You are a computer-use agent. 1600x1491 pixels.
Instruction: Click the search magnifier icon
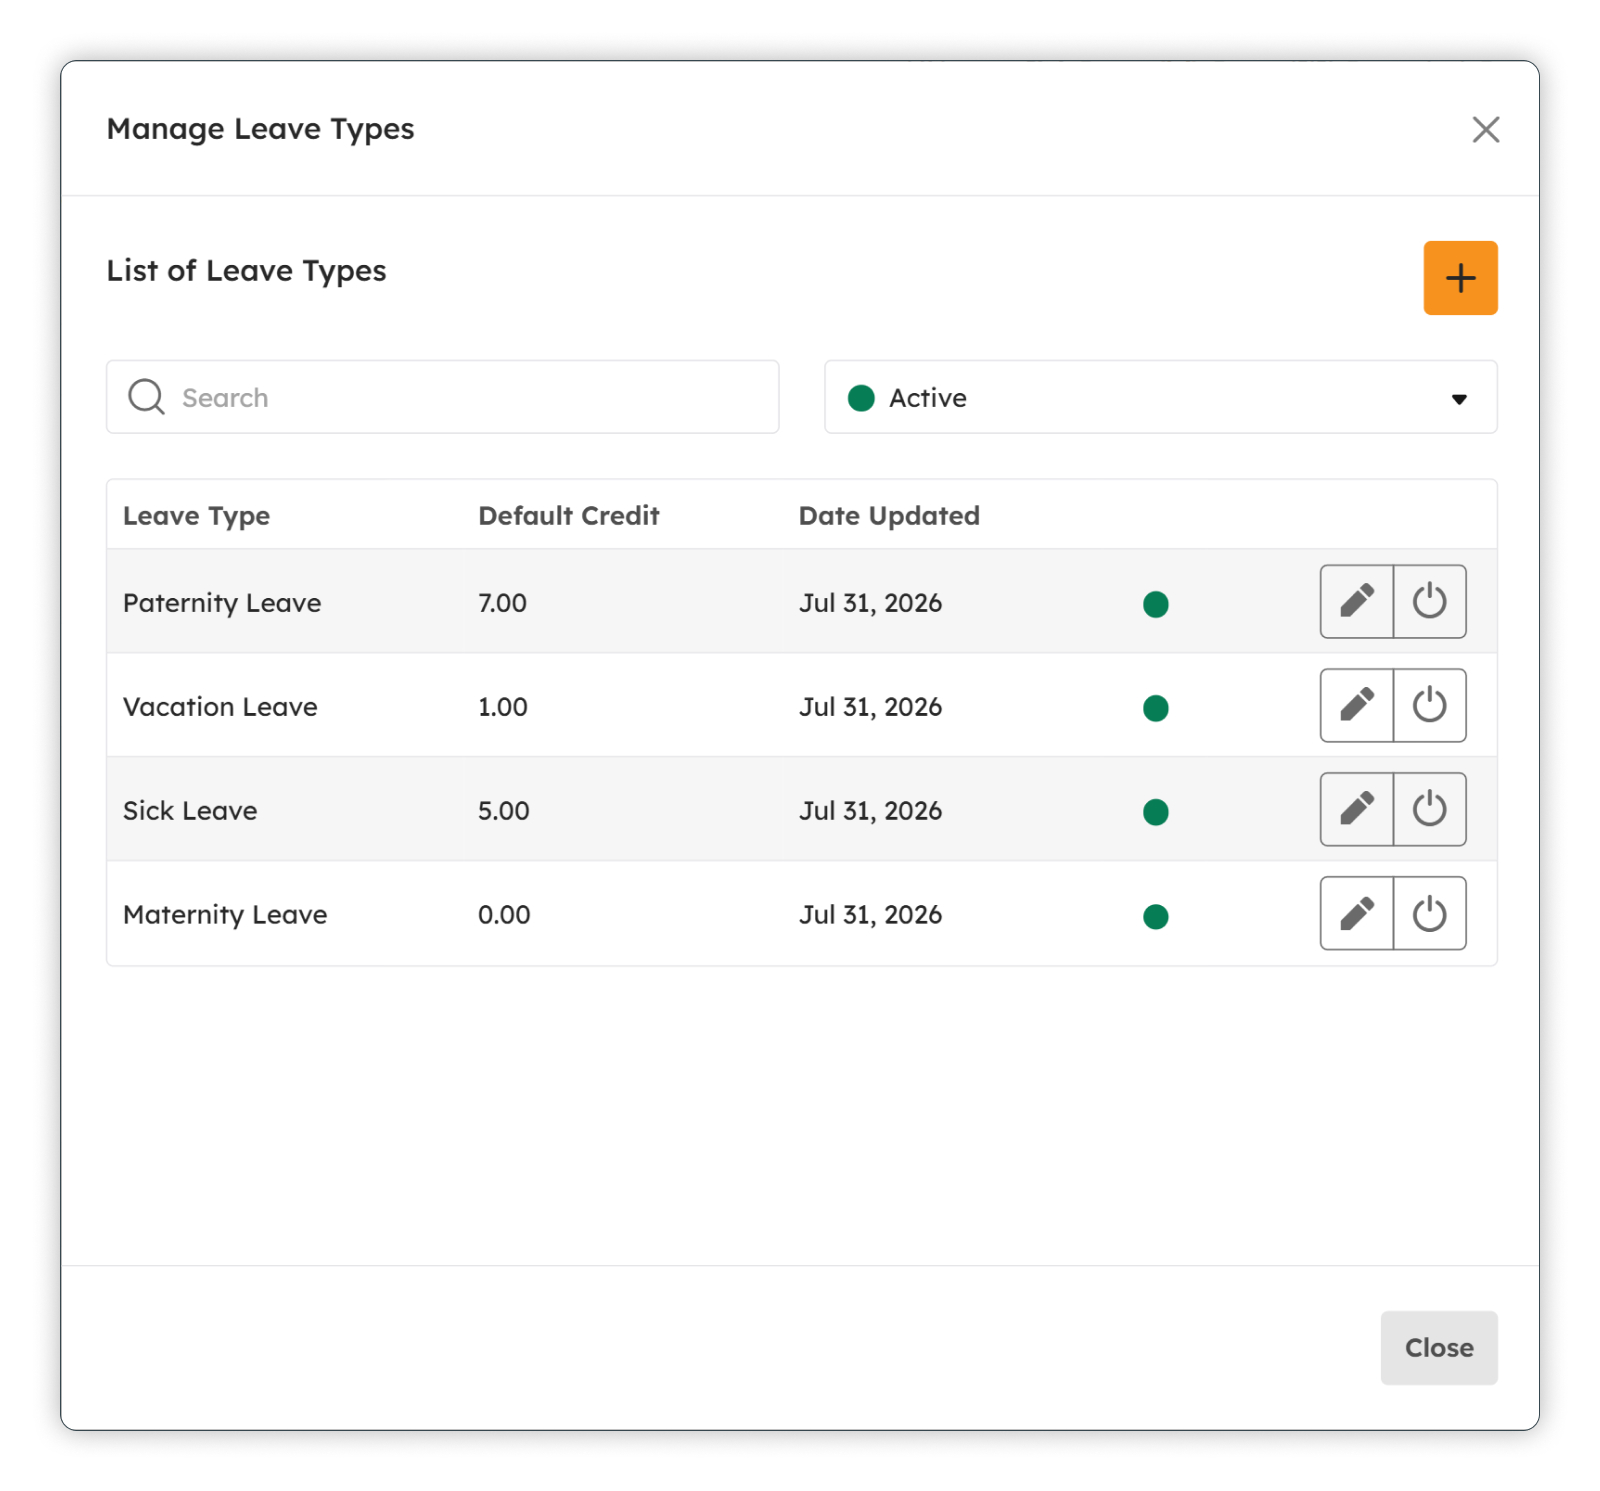click(x=146, y=397)
